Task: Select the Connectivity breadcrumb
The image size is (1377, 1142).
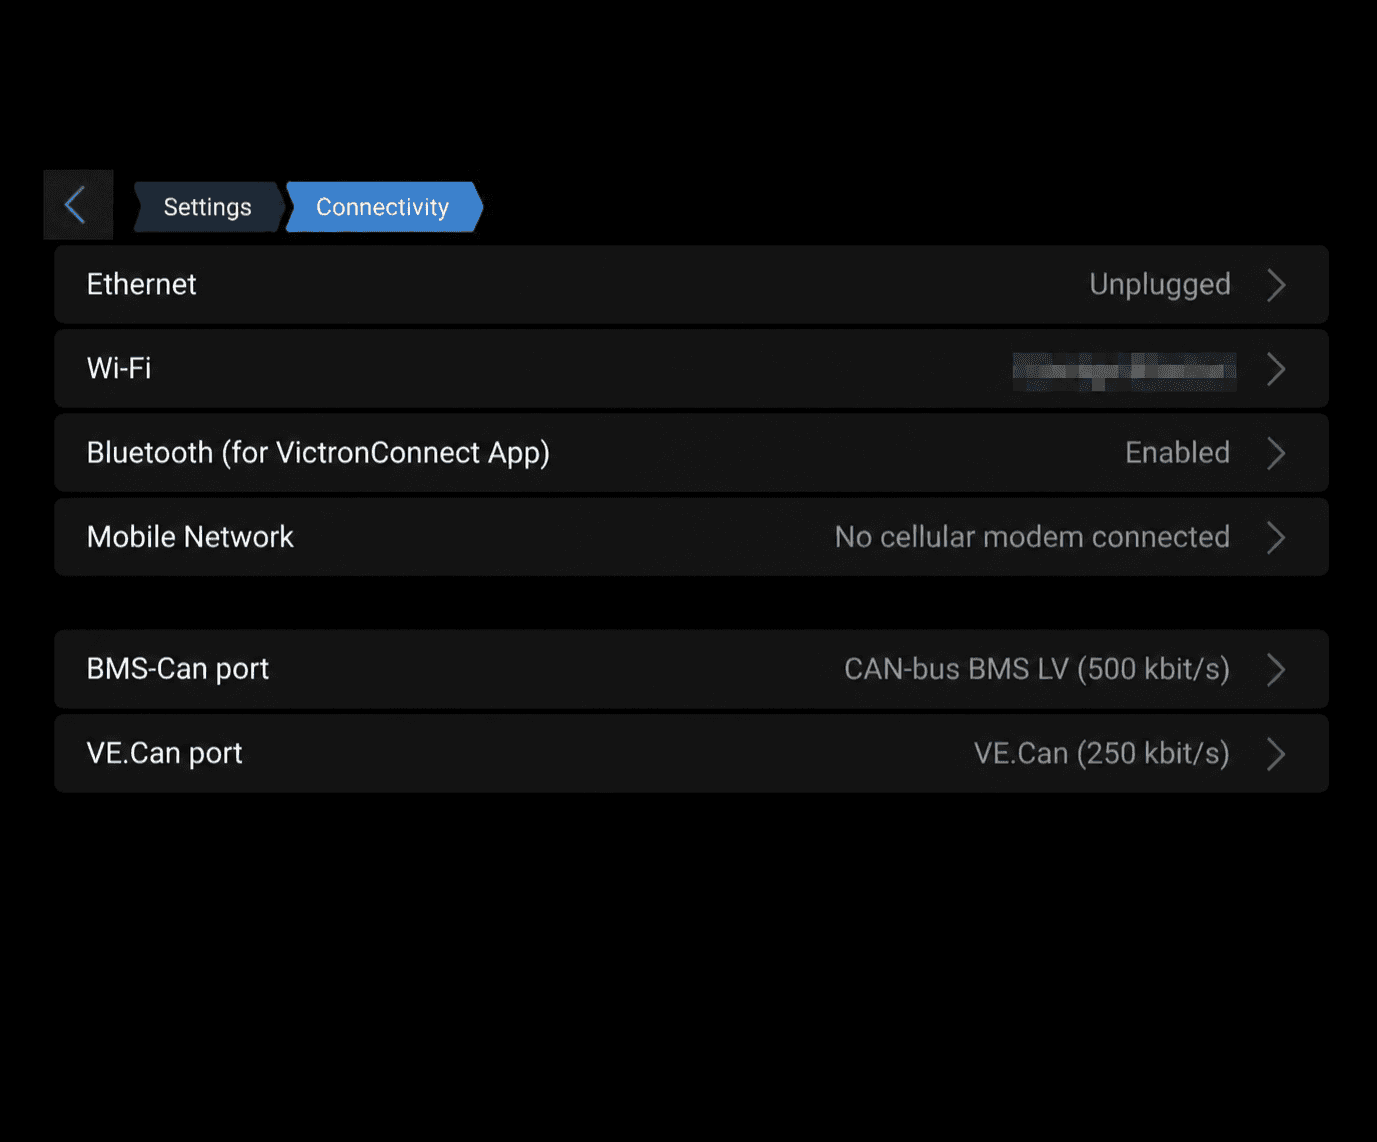Action: (x=383, y=207)
